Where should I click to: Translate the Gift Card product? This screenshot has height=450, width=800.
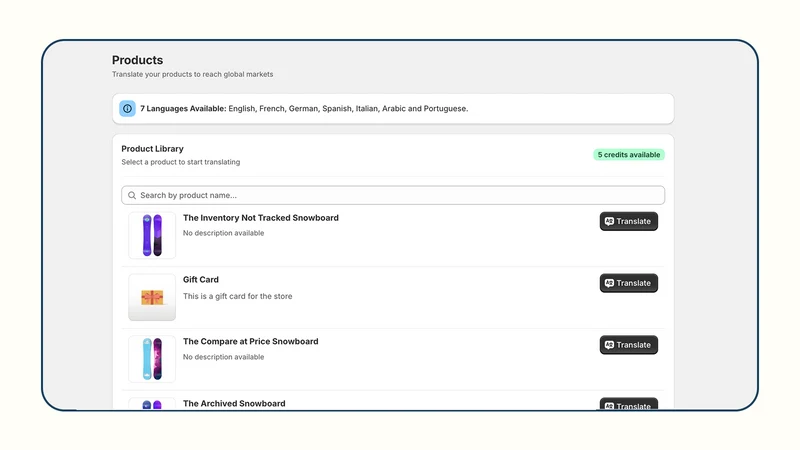(629, 283)
